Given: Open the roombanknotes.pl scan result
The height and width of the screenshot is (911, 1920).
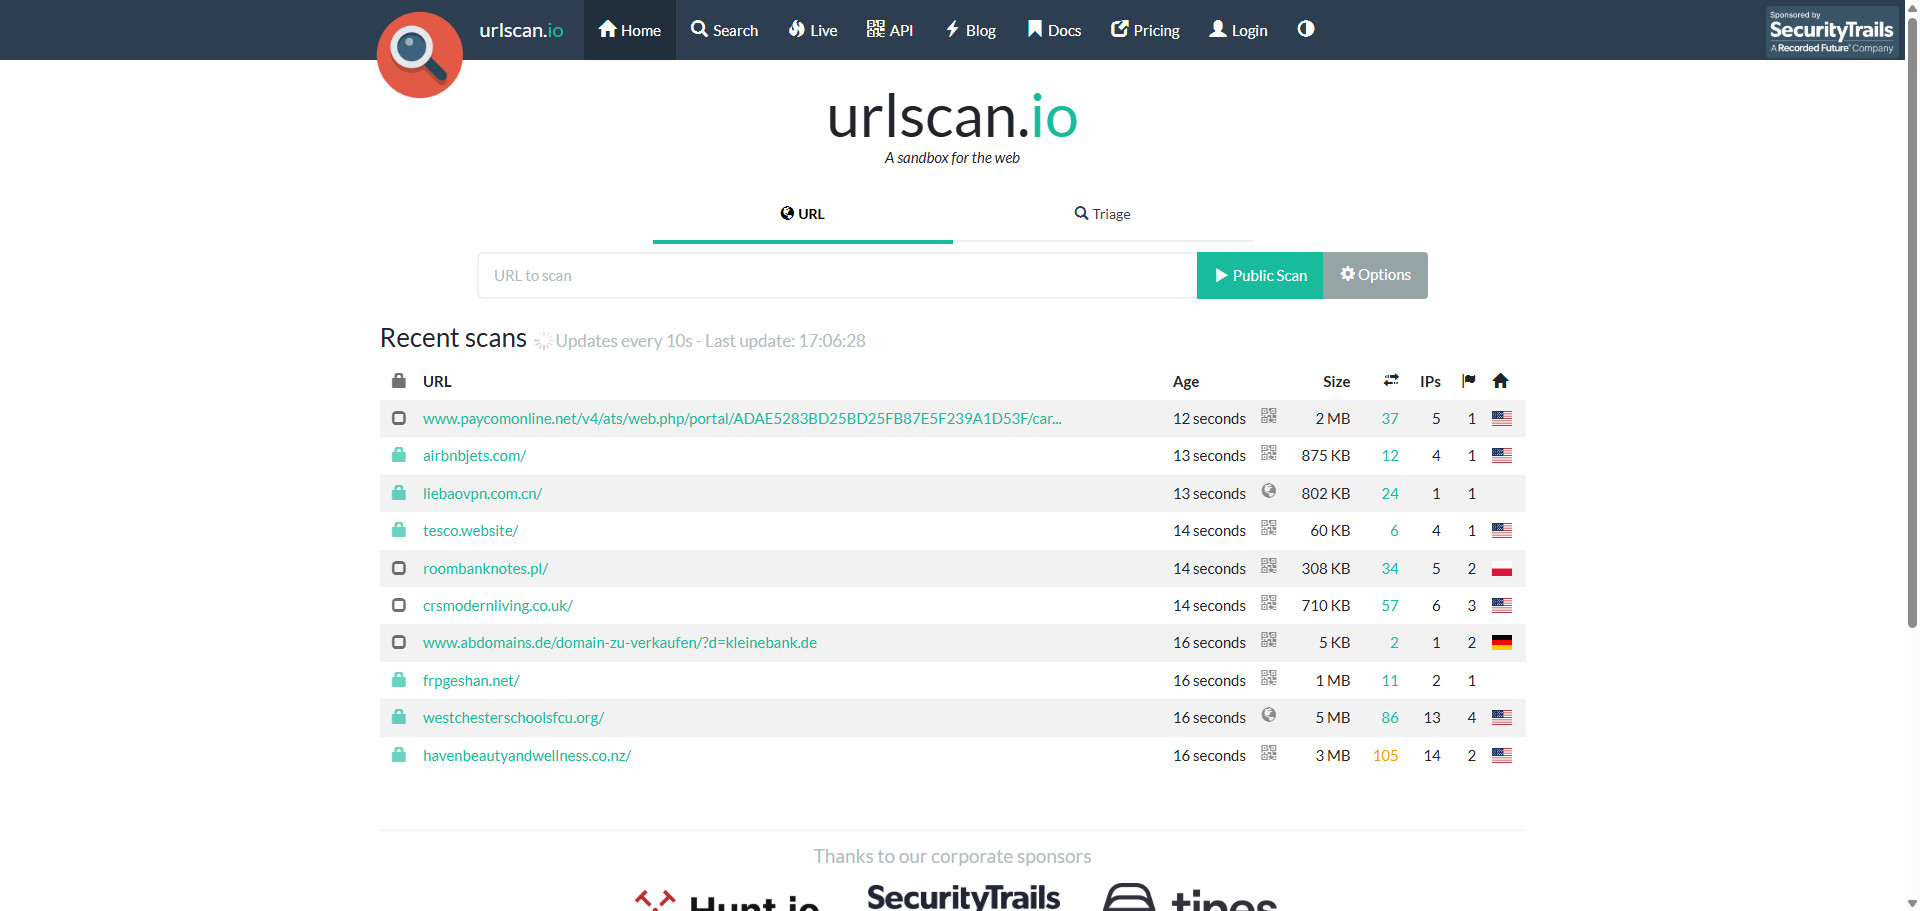Looking at the screenshot, I should point(485,569).
